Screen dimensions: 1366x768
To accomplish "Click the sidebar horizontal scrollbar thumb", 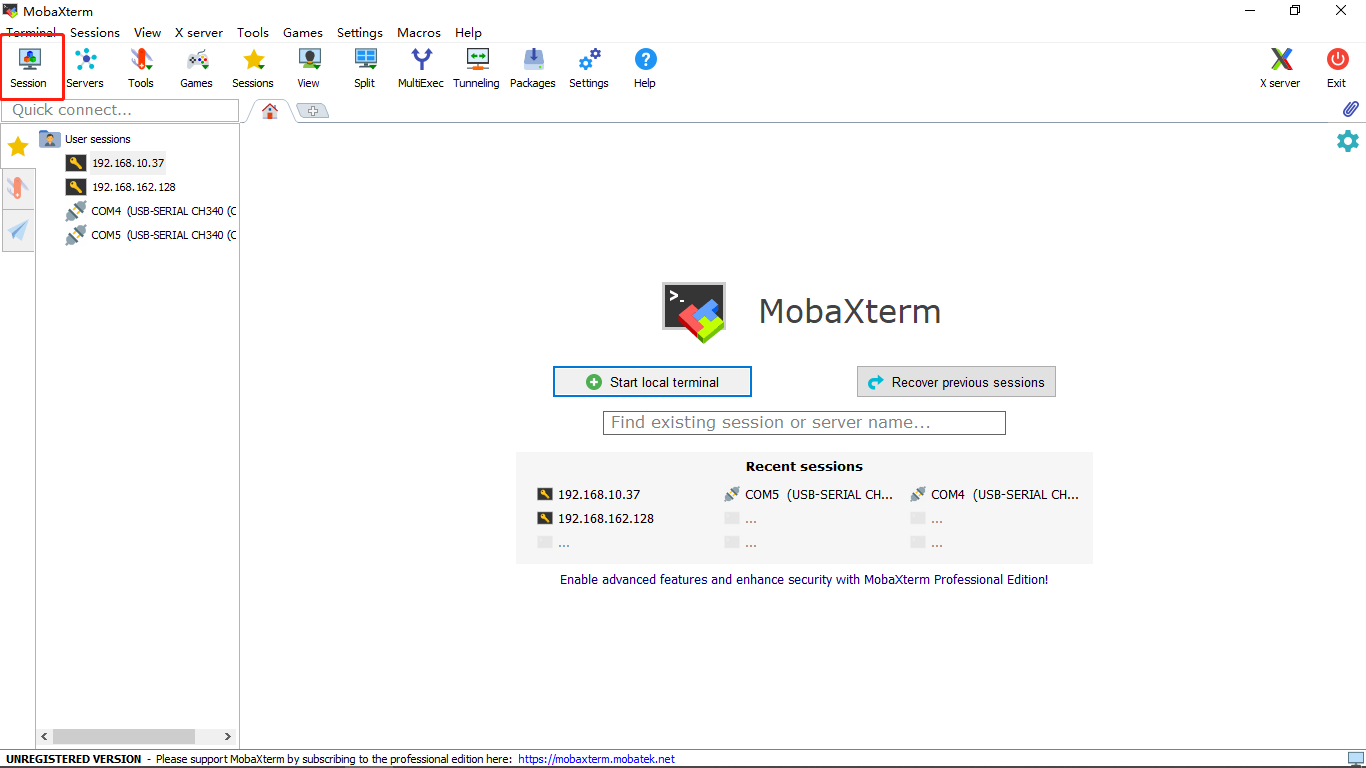I will pyautogui.click(x=123, y=736).
